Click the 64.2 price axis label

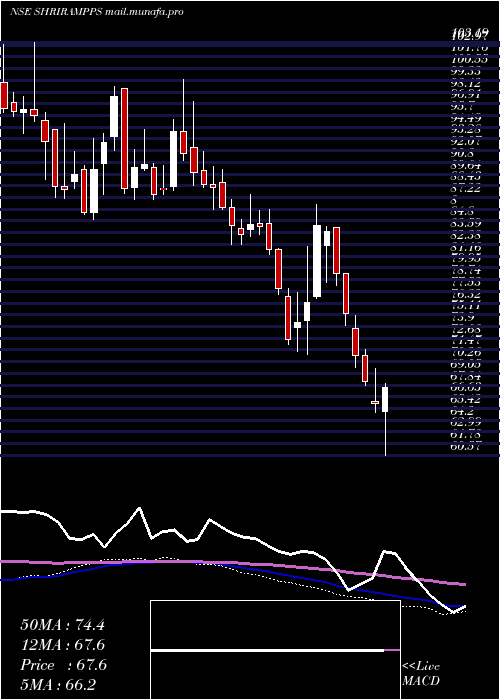coord(462,412)
